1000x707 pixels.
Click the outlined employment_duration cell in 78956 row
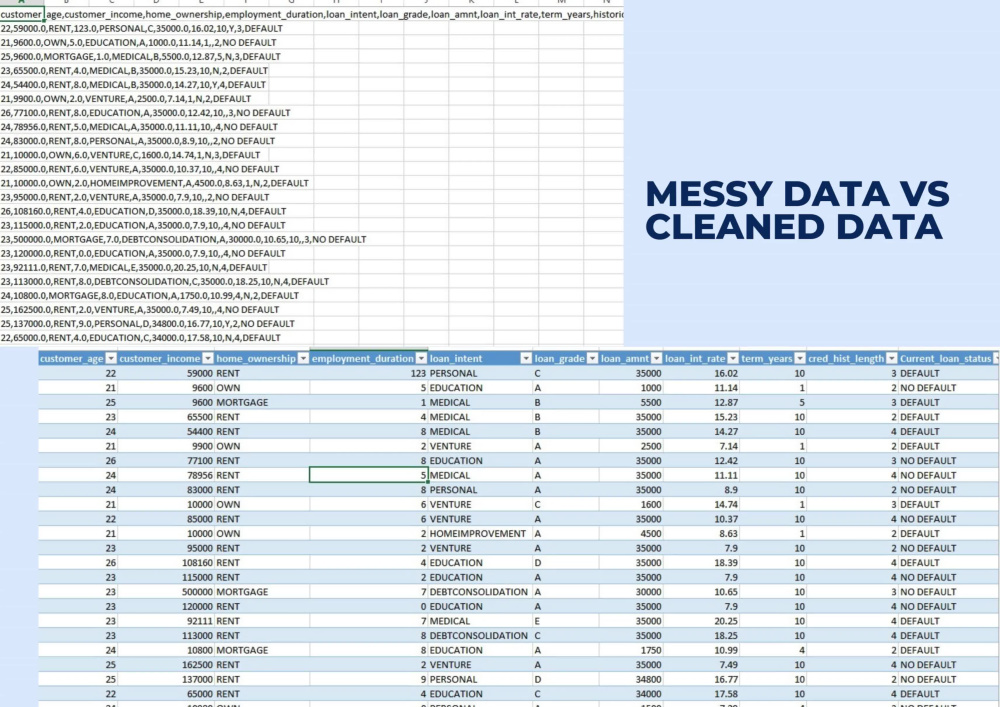tap(369, 475)
